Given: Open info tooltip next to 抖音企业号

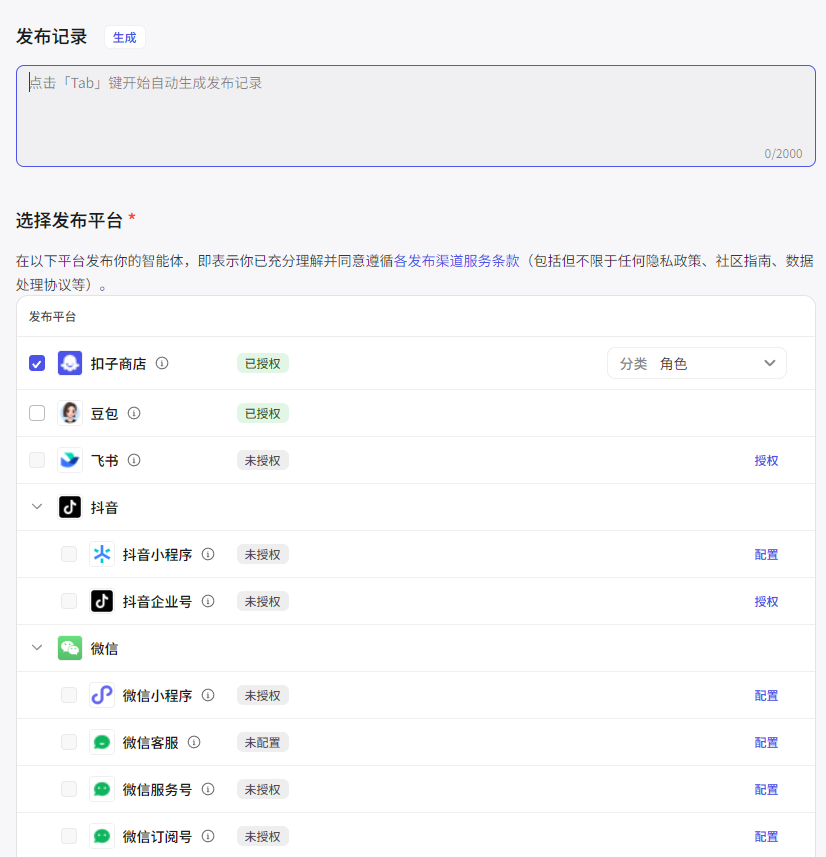Looking at the screenshot, I should [x=208, y=601].
